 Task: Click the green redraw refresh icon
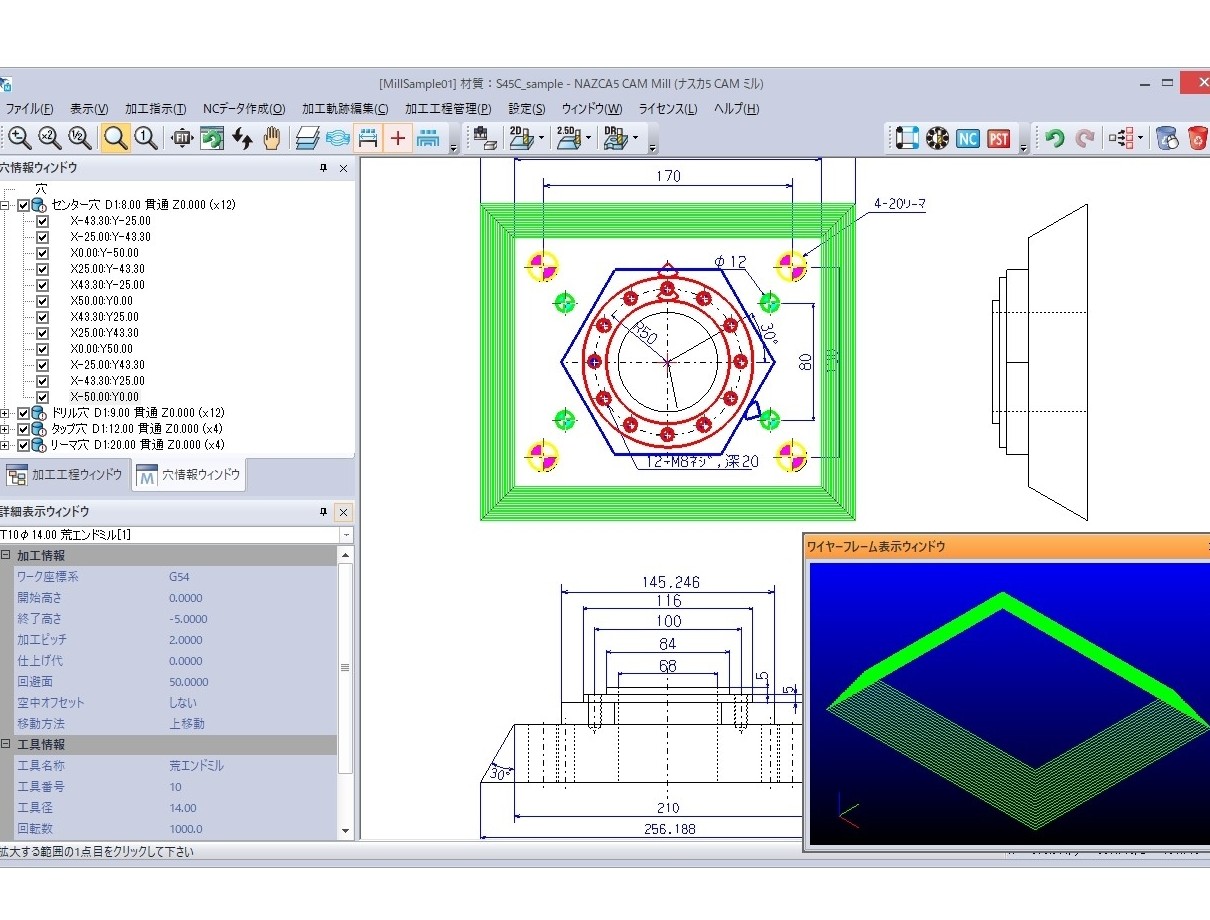click(x=211, y=139)
